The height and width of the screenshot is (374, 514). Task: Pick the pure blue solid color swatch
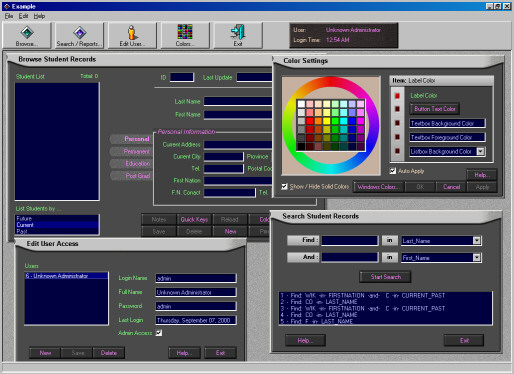click(352, 121)
